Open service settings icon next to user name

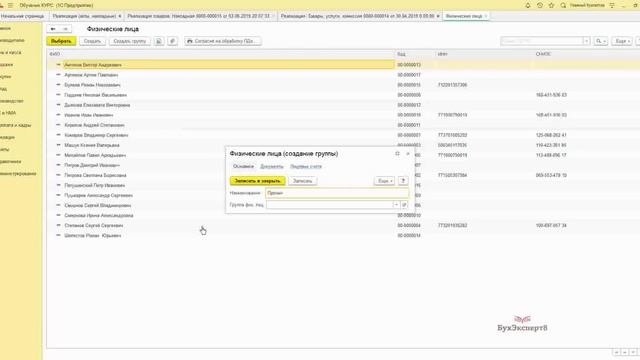pyautogui.click(x=612, y=5)
